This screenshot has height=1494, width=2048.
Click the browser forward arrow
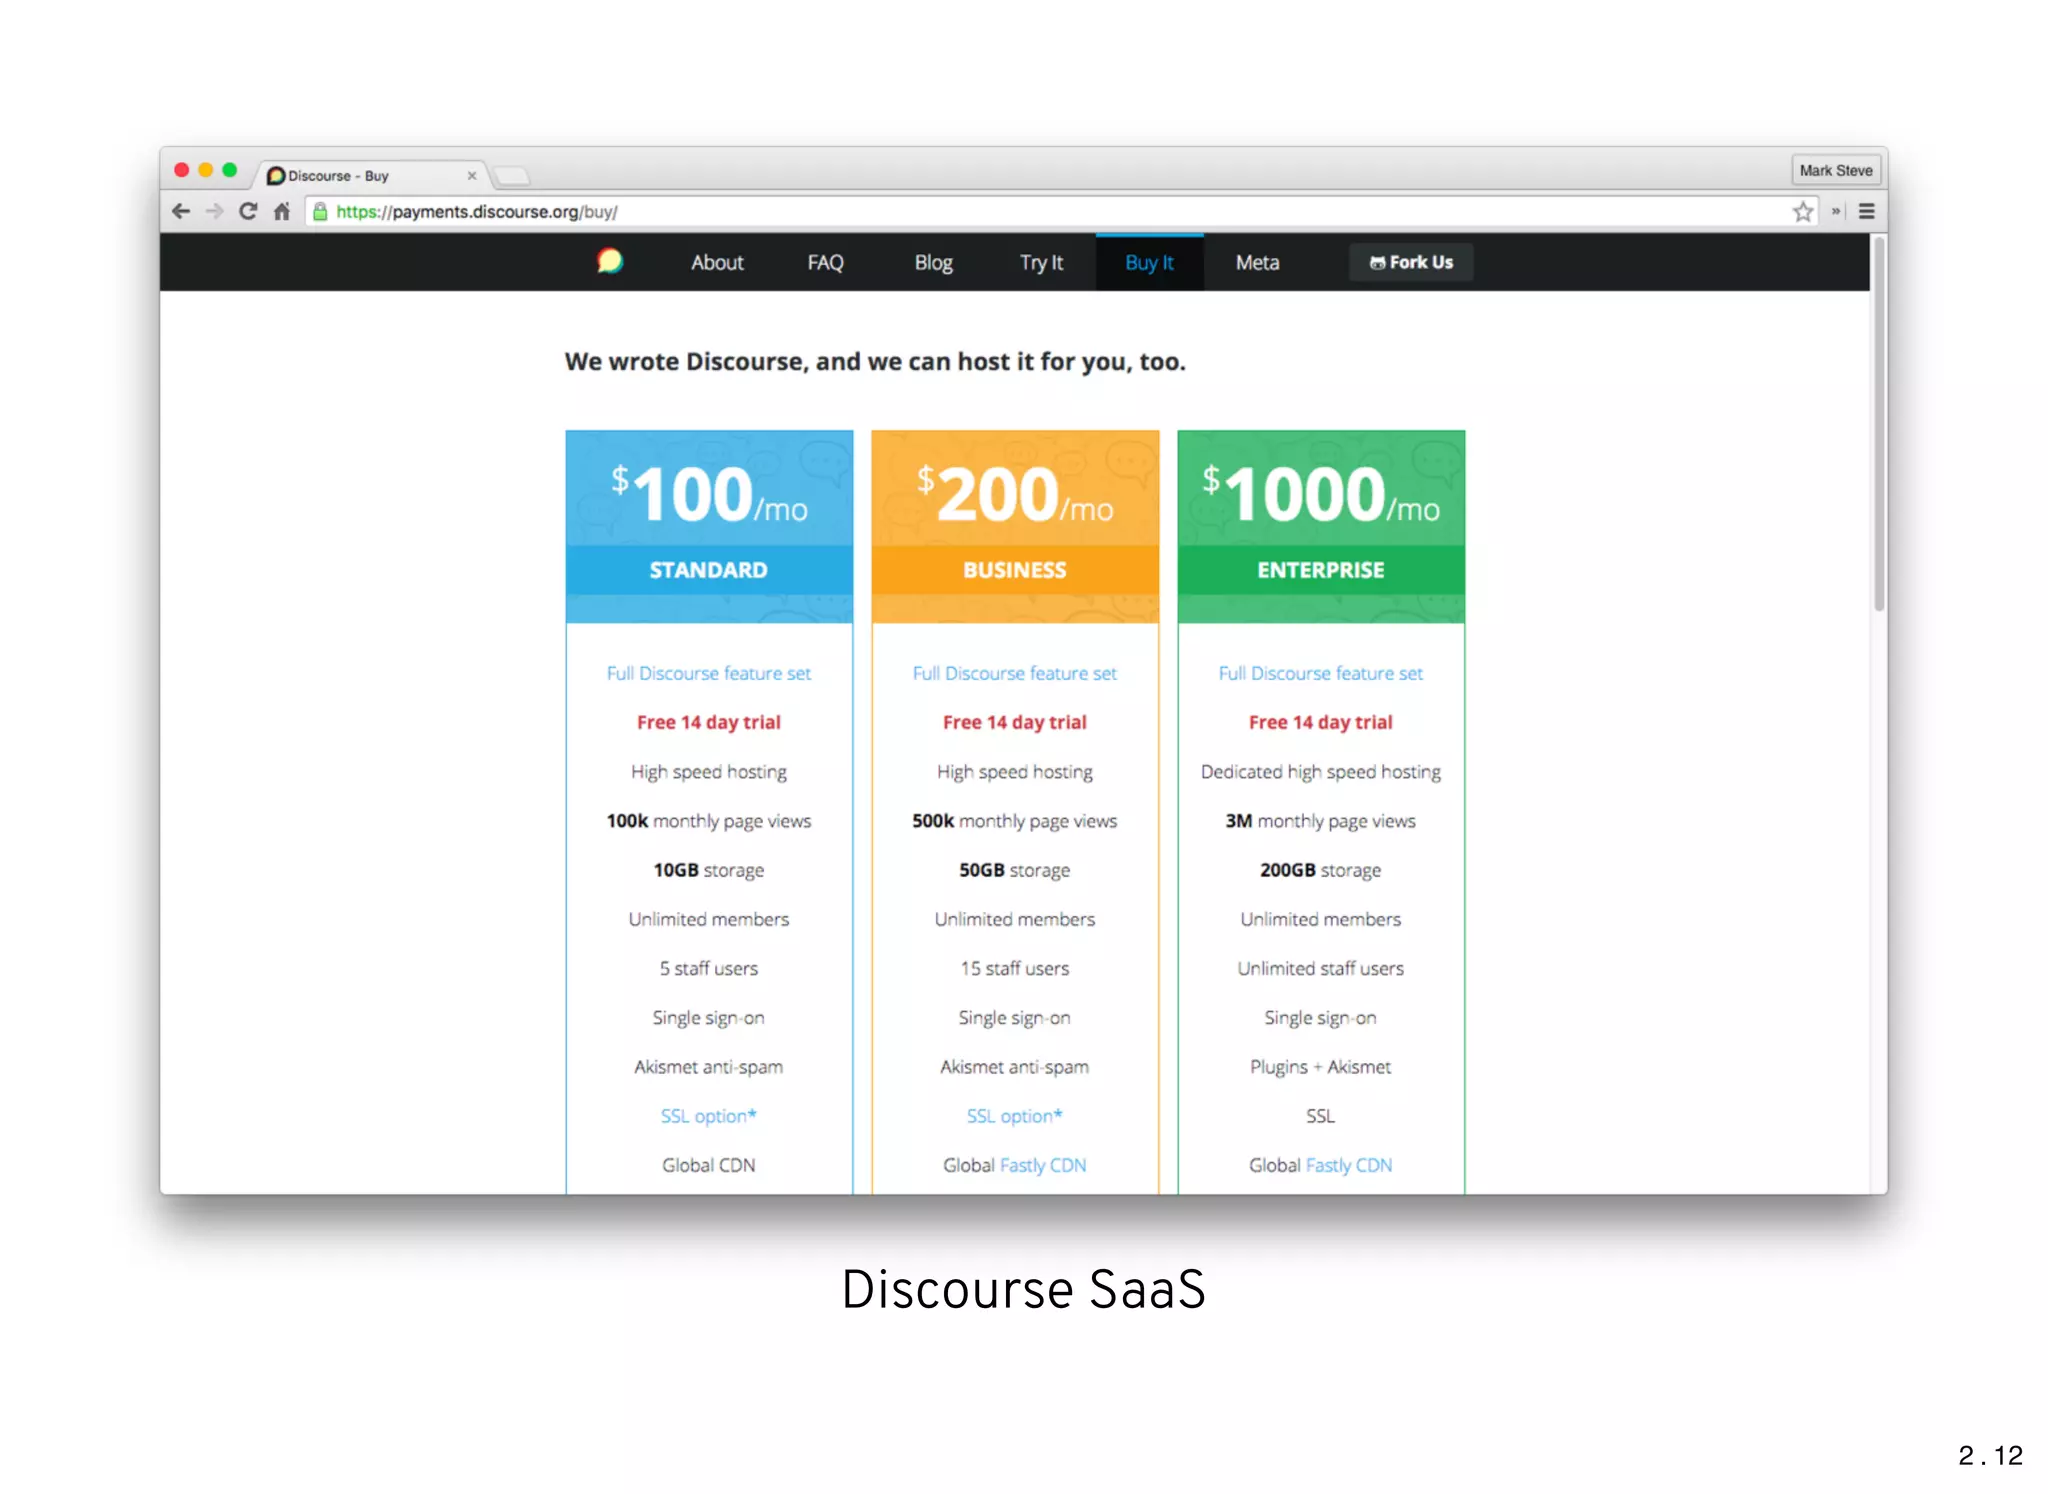point(214,211)
